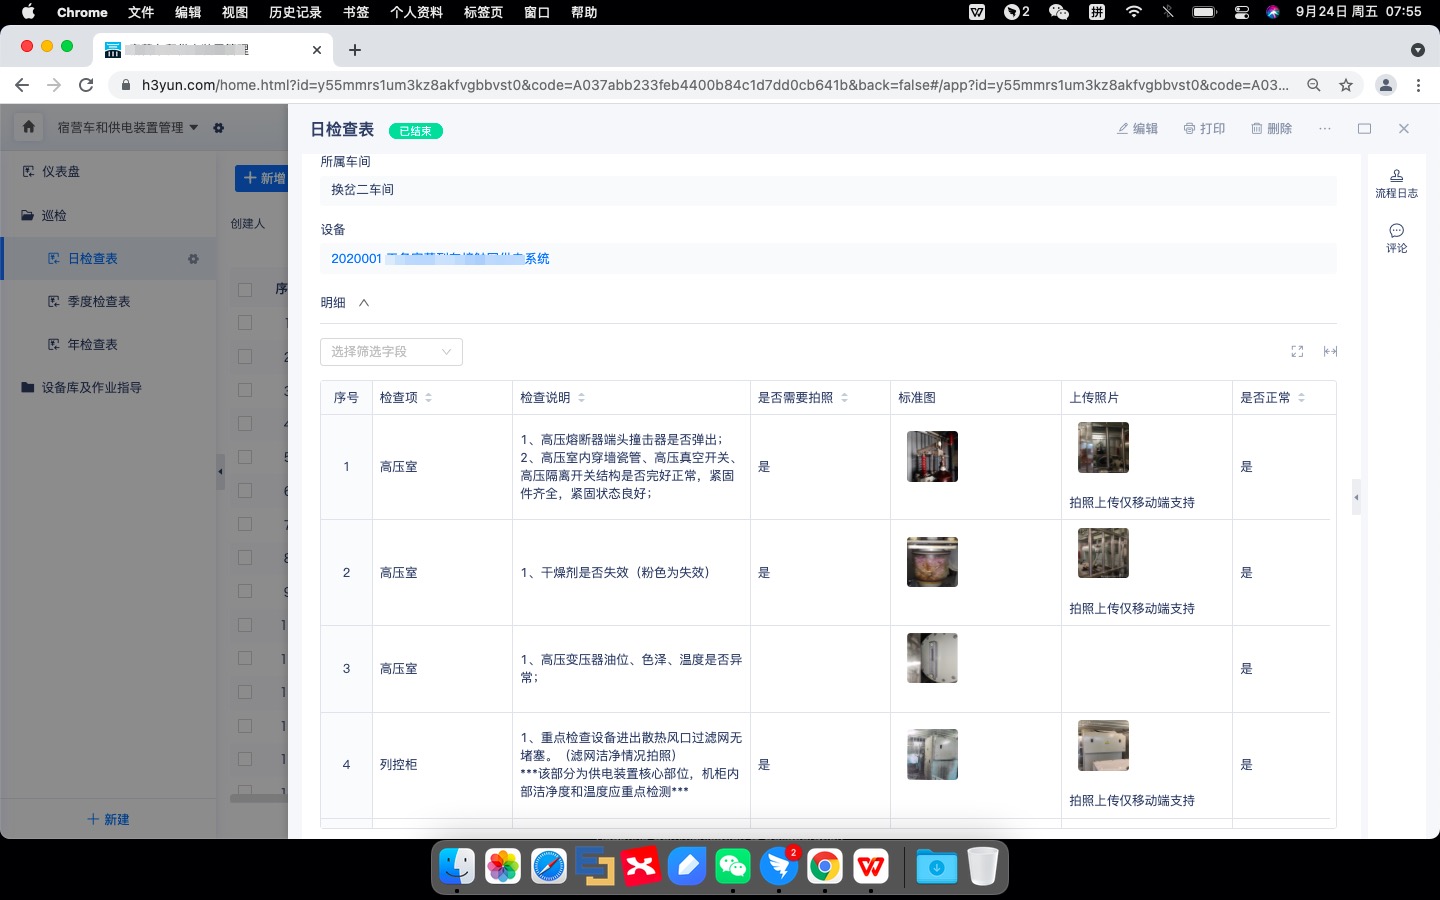Open row 1 uploaded photo thumbnail
This screenshot has width=1440, height=900.
click(x=1103, y=447)
